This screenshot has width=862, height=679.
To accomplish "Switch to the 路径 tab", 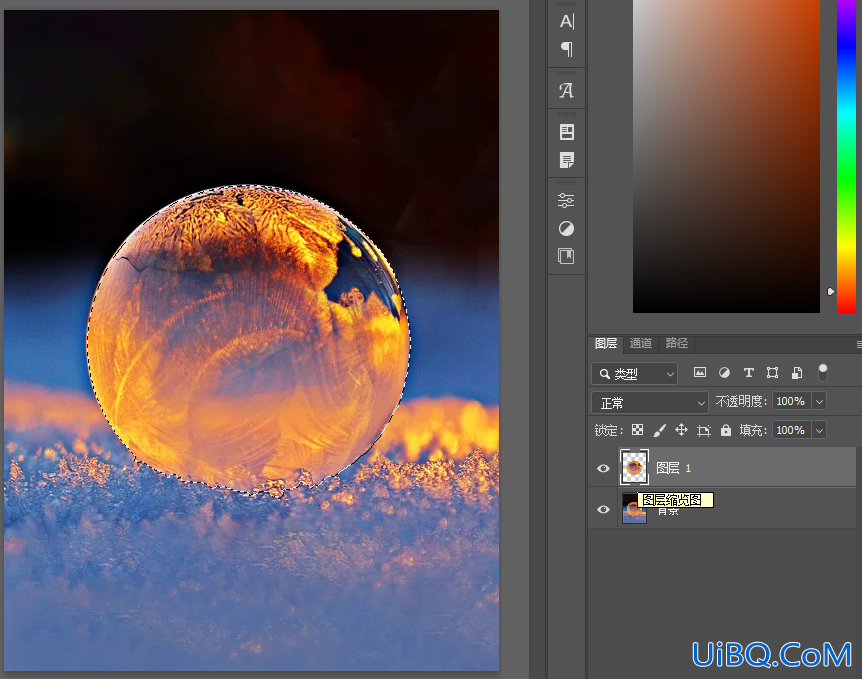I will coord(676,344).
